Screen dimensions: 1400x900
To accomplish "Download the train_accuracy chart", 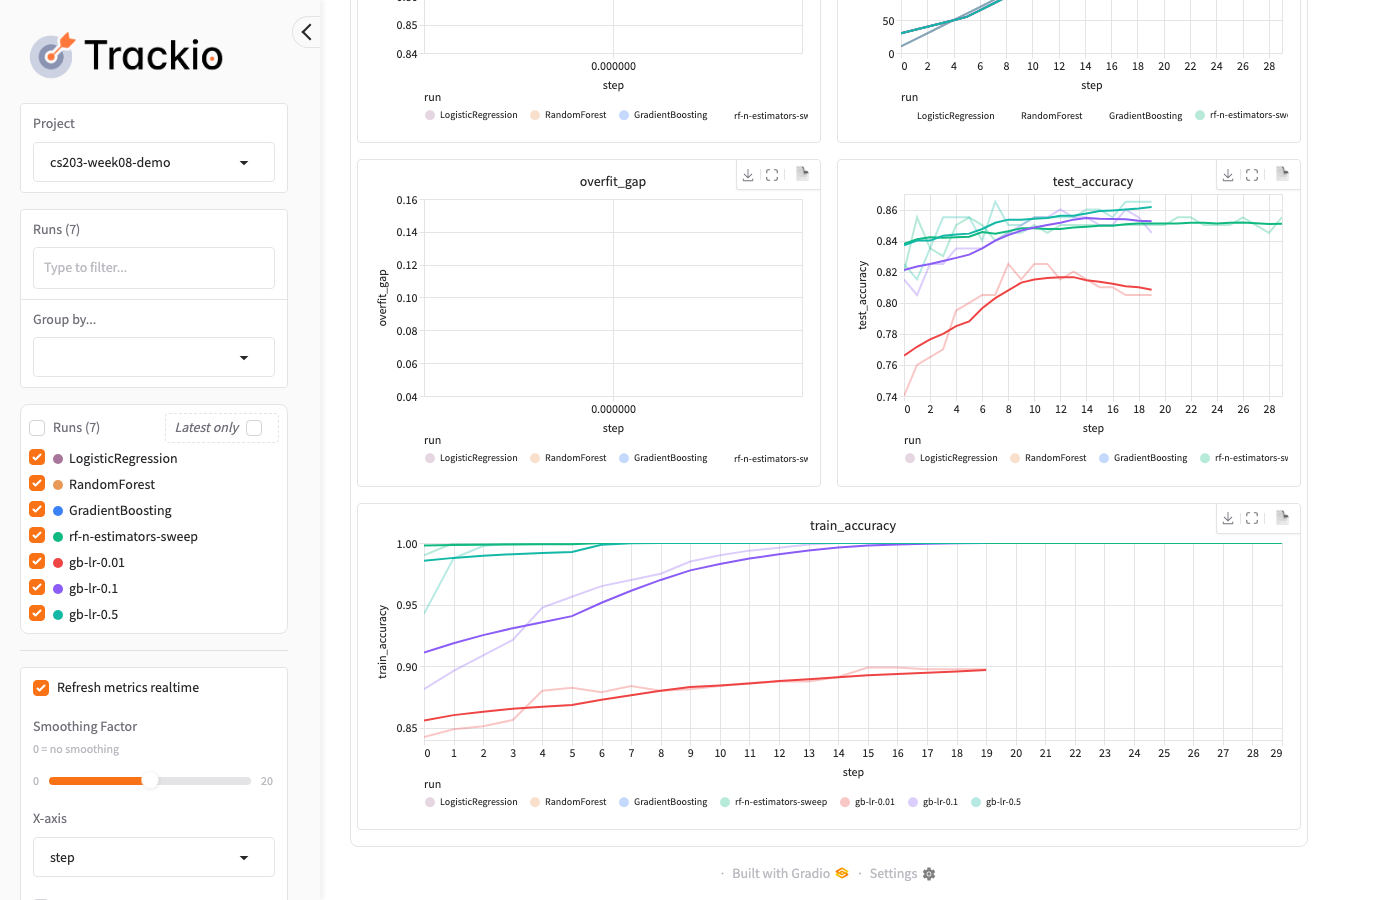I will [1228, 518].
